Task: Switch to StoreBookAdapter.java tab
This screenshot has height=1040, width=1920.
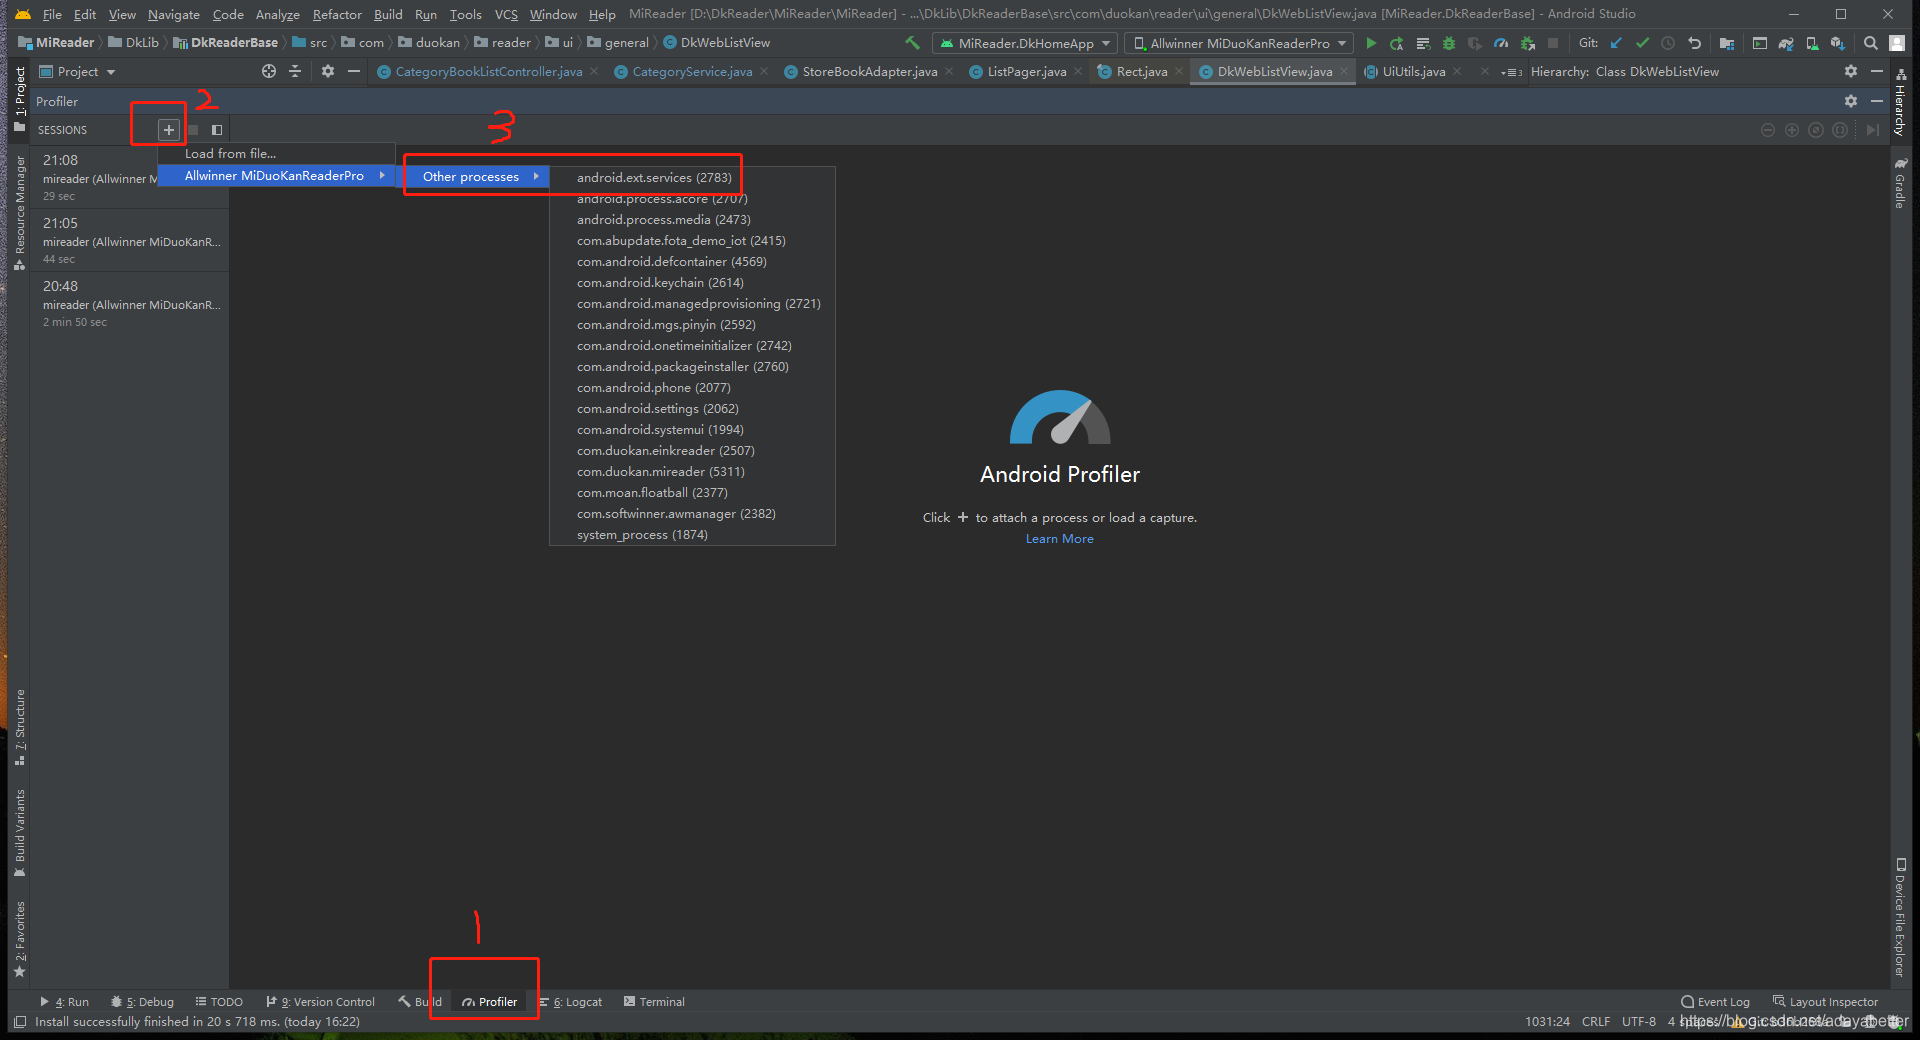Action: click(870, 72)
